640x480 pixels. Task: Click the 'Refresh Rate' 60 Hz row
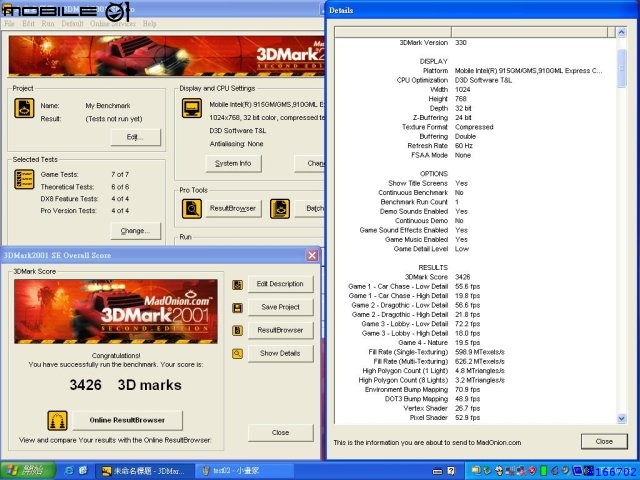tap(476, 146)
